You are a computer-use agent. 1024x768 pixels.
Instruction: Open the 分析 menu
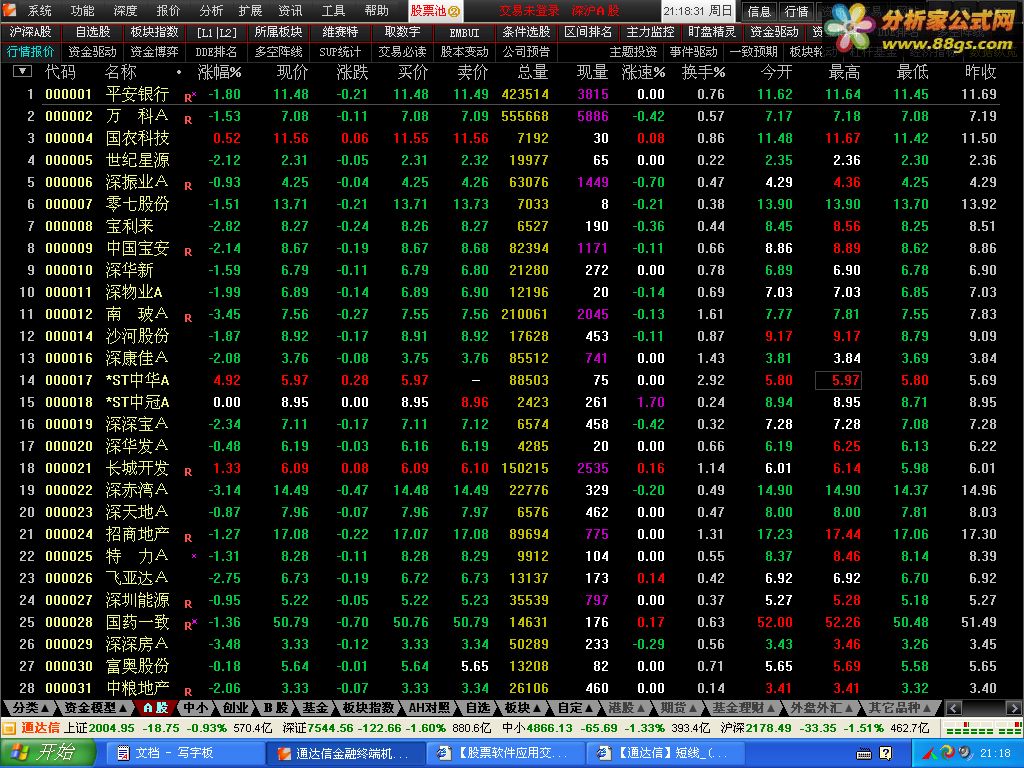coord(210,10)
